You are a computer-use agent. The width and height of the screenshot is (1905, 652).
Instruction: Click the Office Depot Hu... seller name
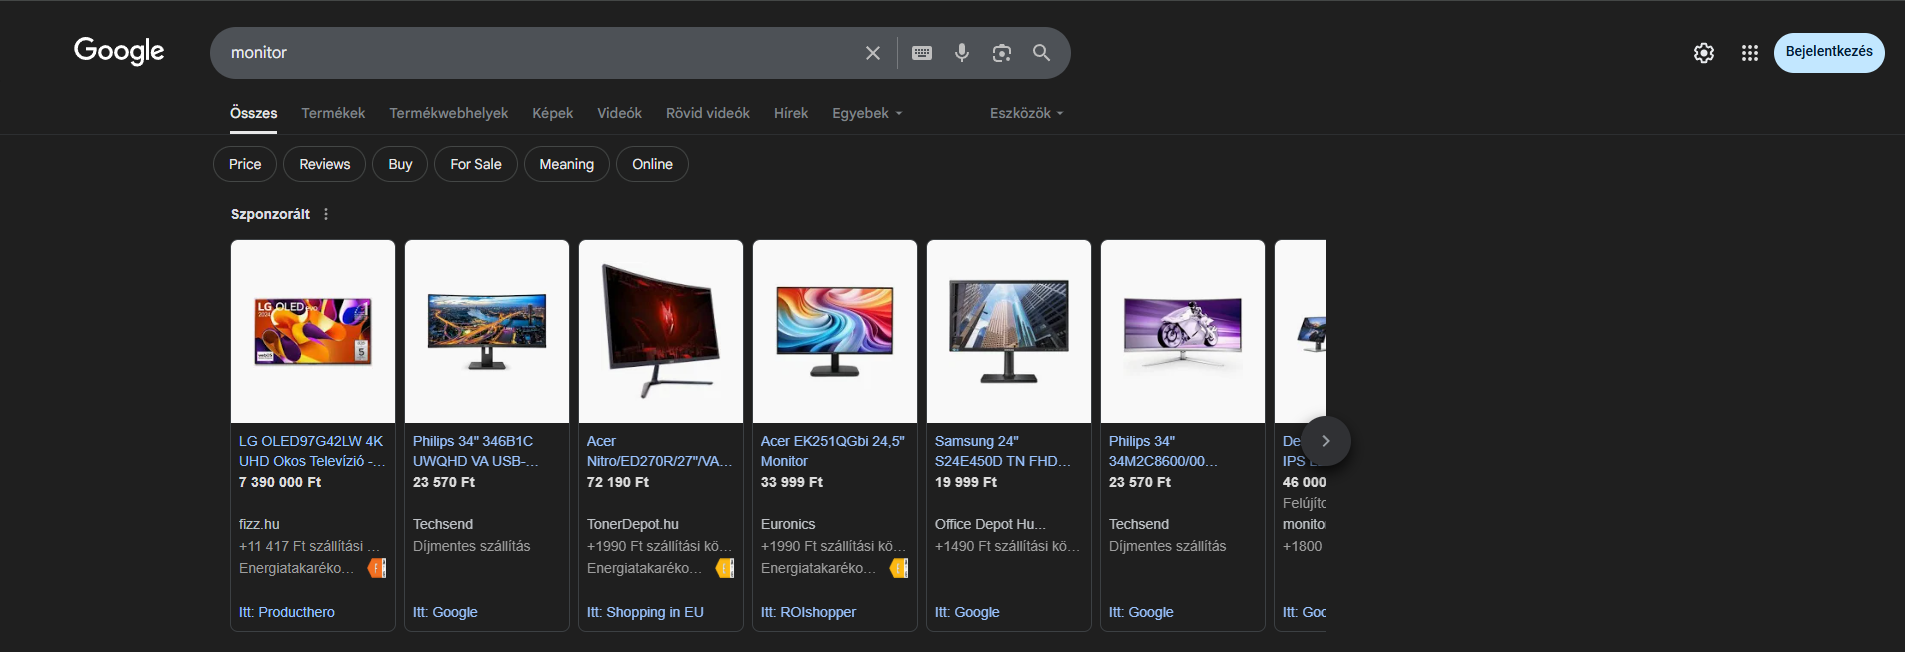pyautogui.click(x=990, y=524)
